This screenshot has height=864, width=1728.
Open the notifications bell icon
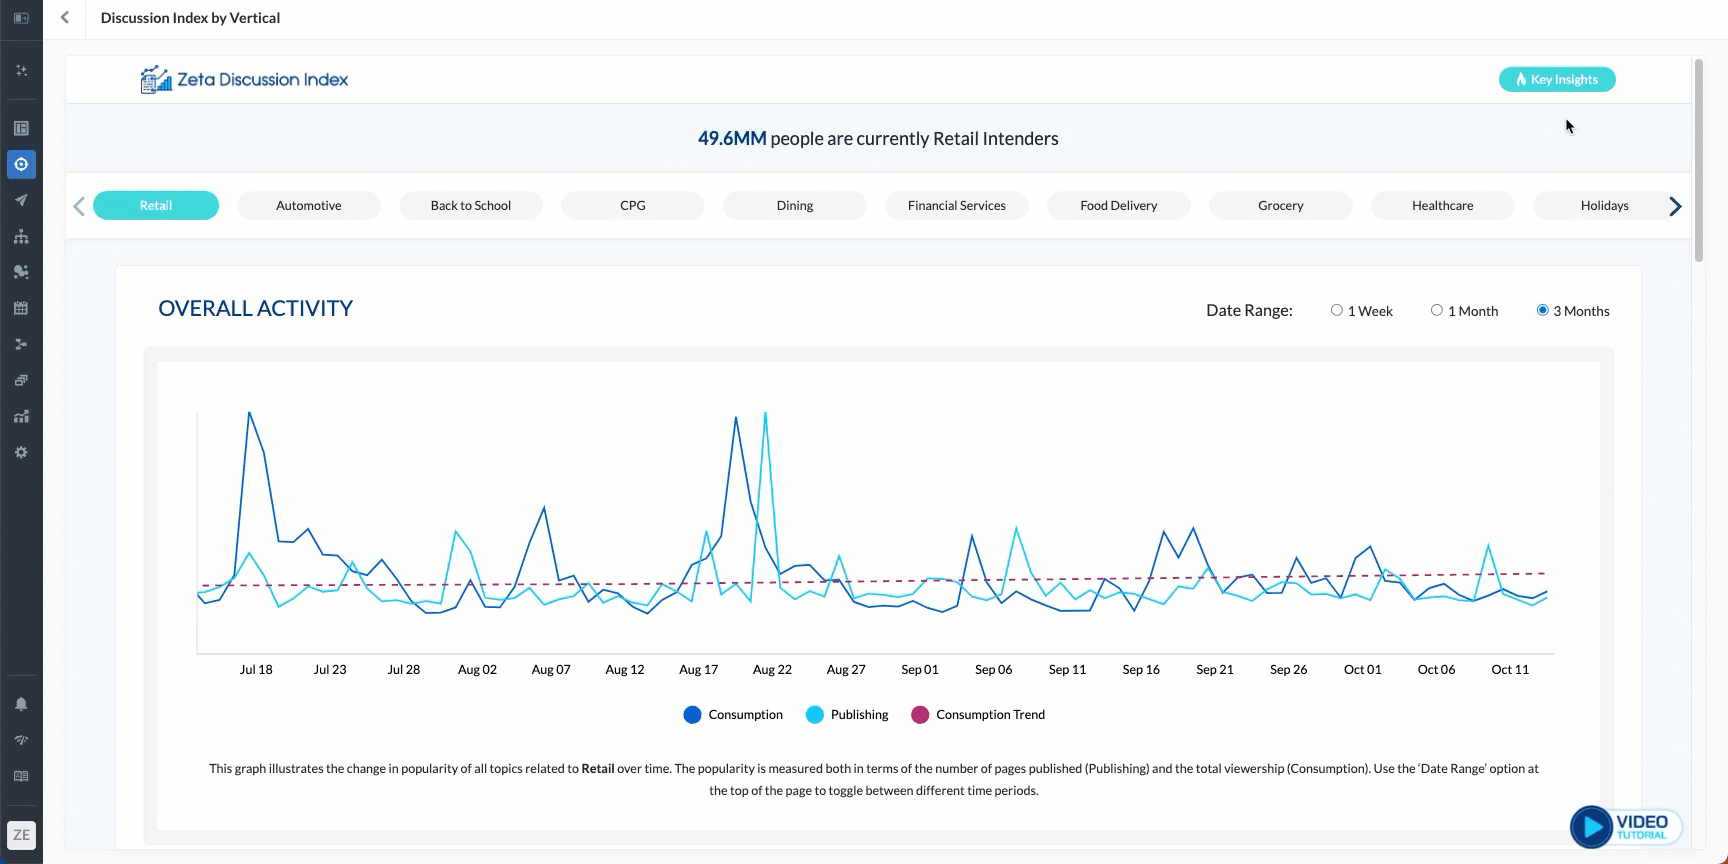point(21,704)
